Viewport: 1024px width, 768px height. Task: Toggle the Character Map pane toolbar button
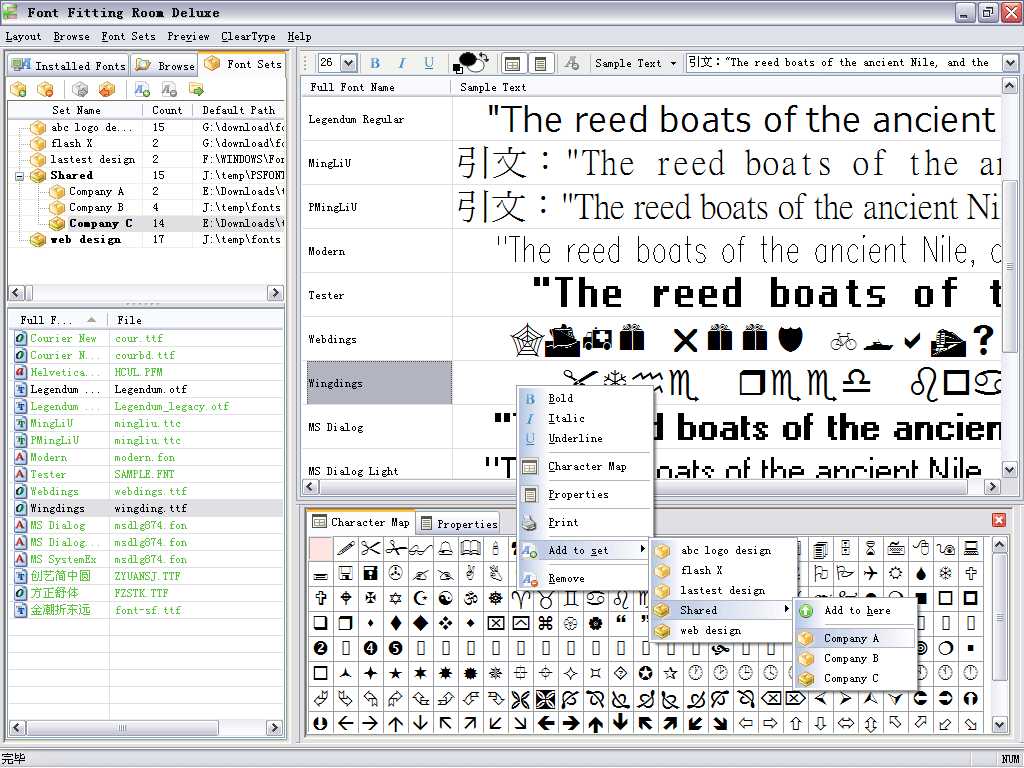tap(513, 63)
